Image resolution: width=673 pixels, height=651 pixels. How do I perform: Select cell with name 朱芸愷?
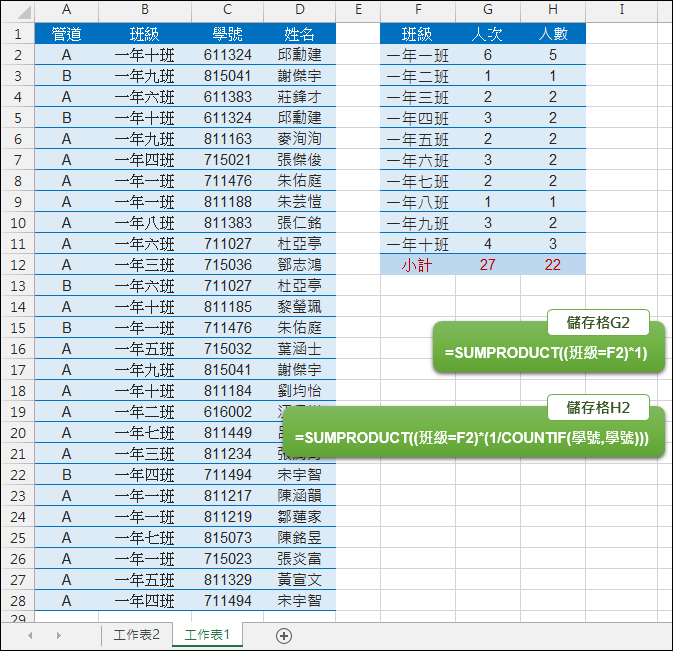click(300, 202)
